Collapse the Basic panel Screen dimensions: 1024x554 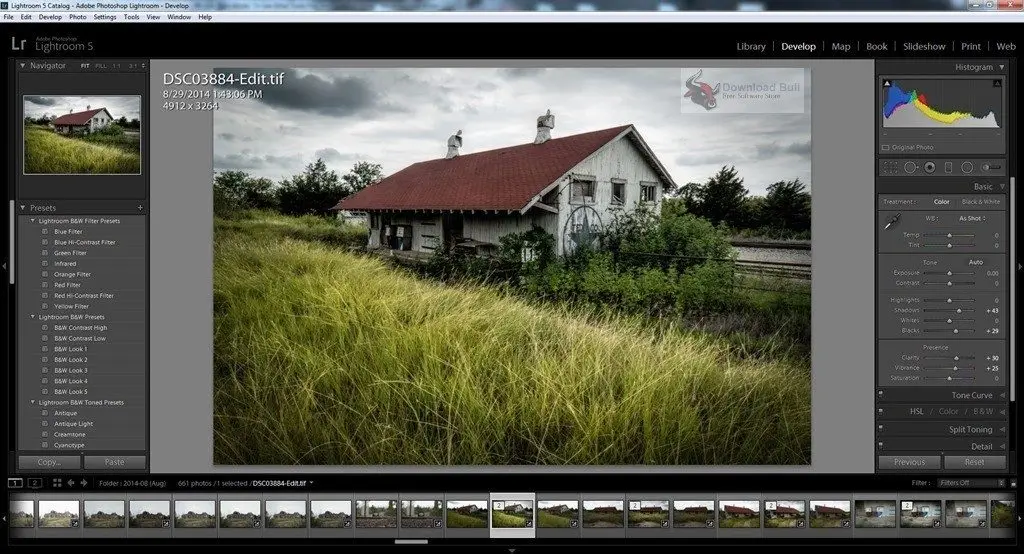point(1002,186)
